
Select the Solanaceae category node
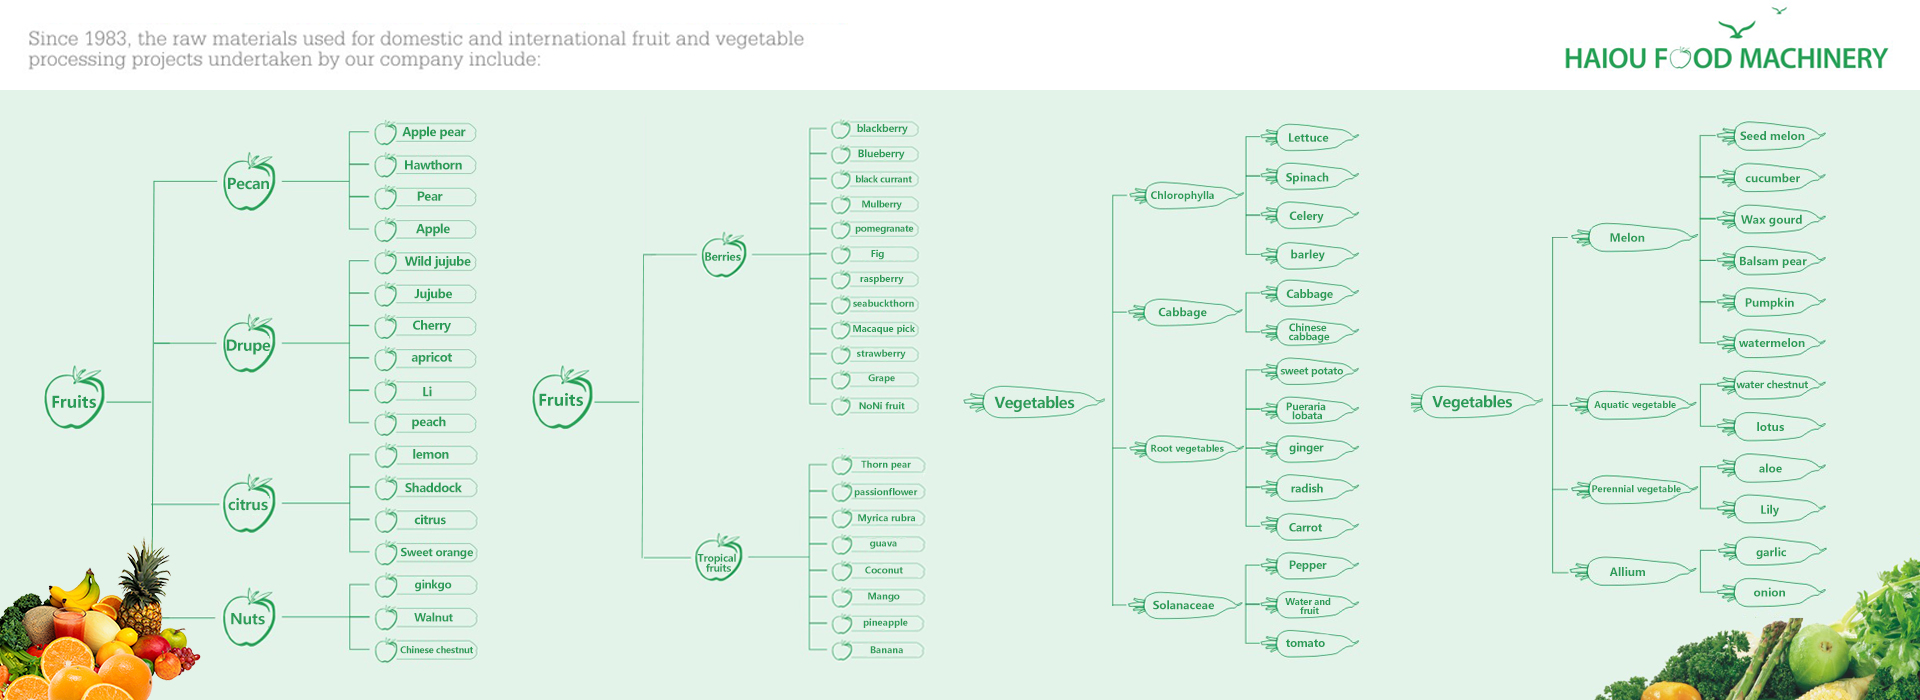click(x=1186, y=605)
